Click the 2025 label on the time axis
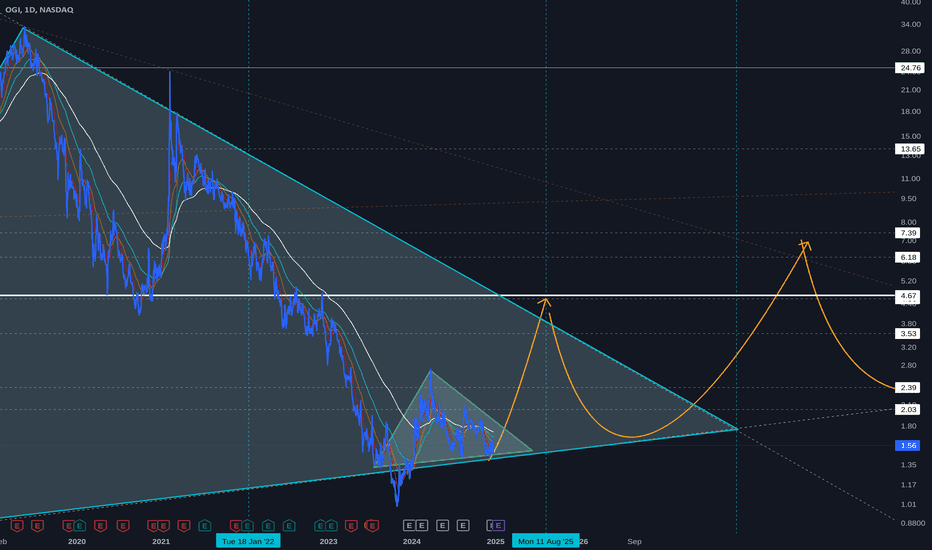Viewport: 932px width, 550px height. pos(495,541)
